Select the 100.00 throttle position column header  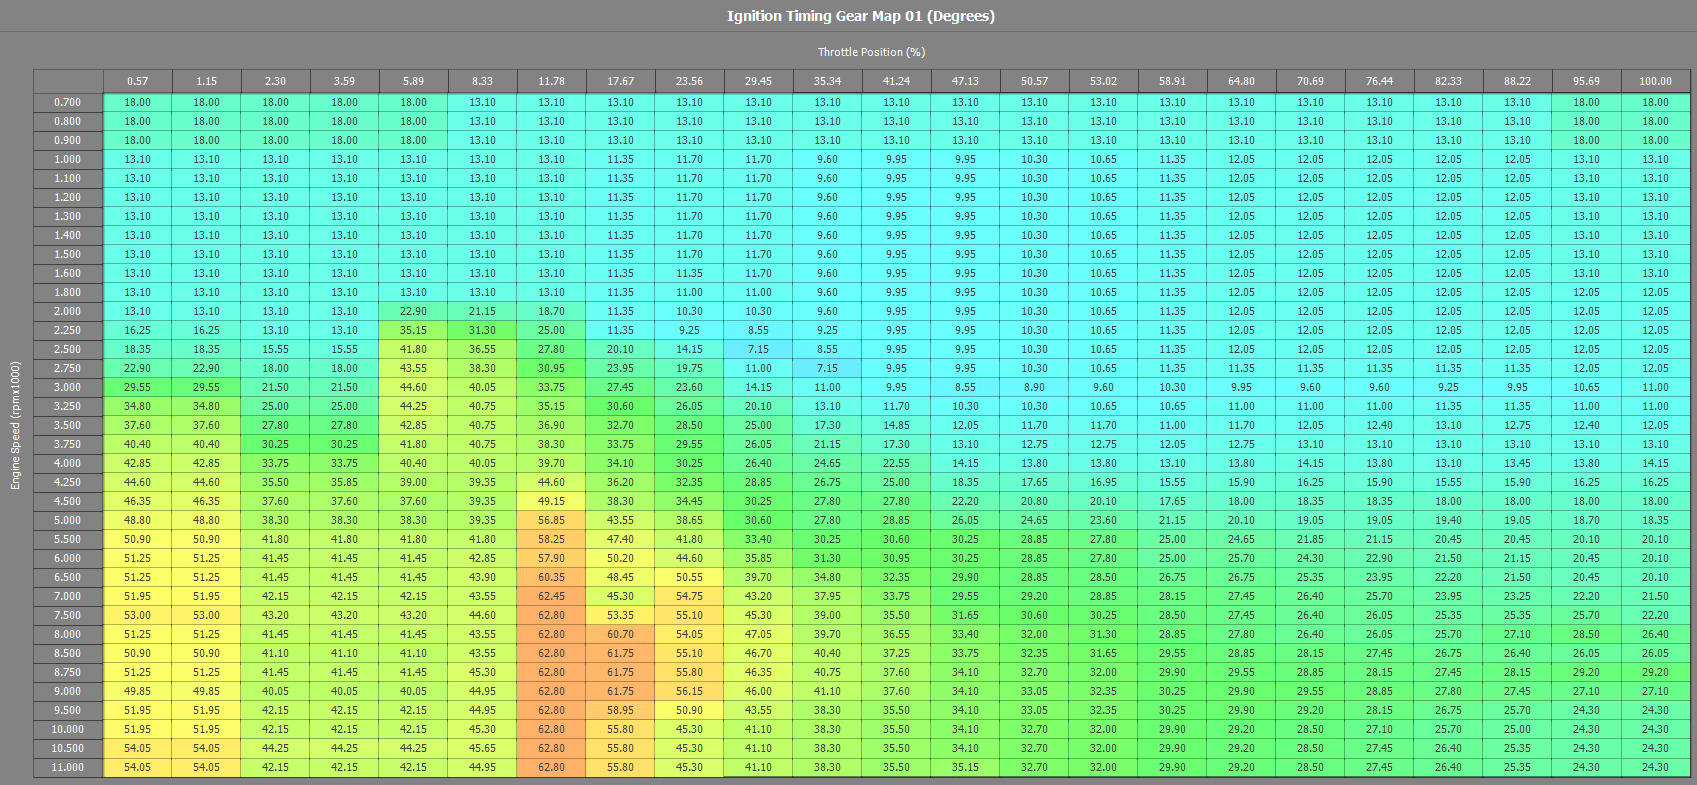coord(1656,81)
